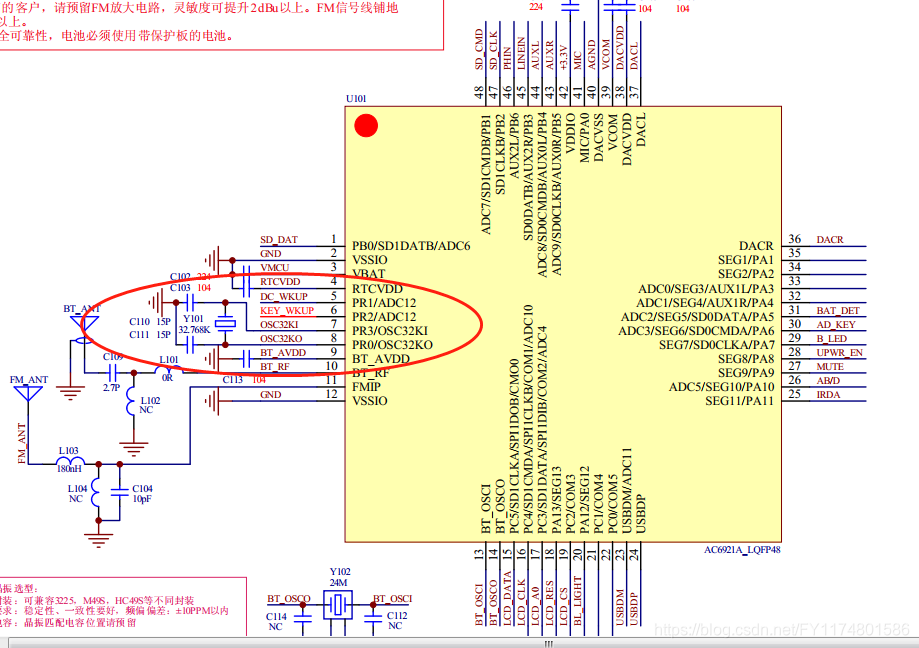The image size is (919, 648).
Task: Select the L101 0R inductor symbol
Action: 169,371
